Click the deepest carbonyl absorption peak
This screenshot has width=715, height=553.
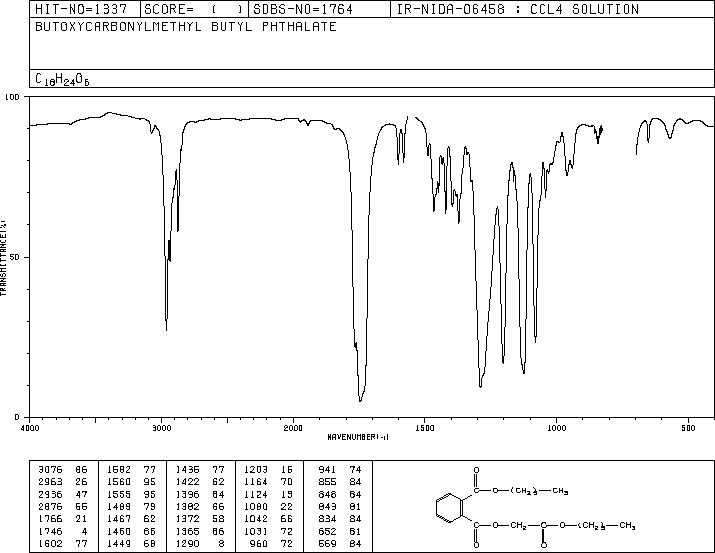[360, 400]
